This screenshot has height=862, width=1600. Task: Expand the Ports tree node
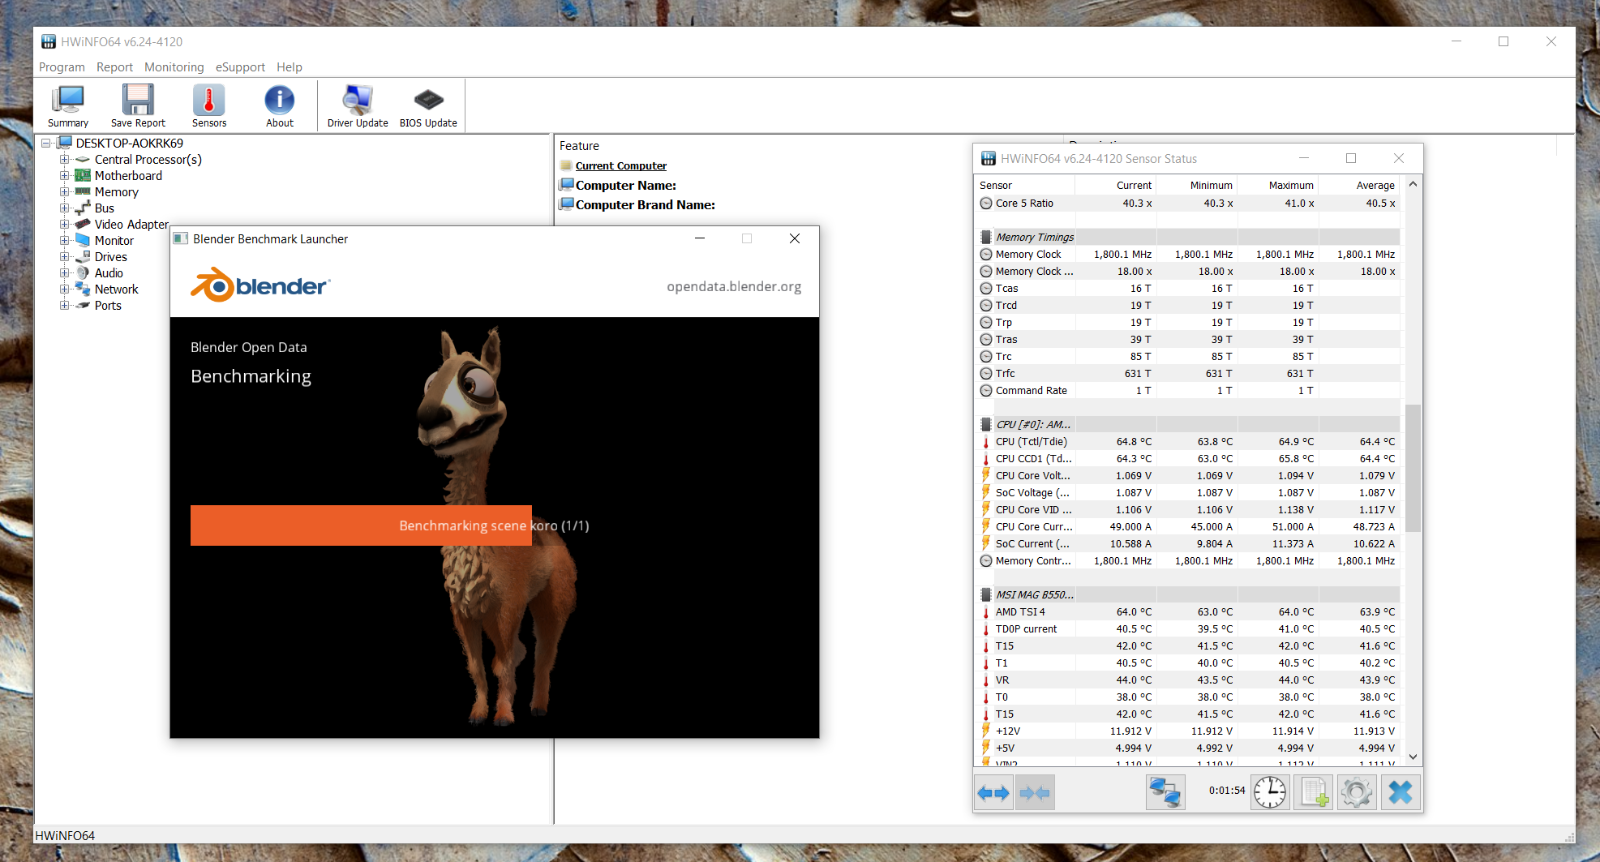(x=64, y=305)
